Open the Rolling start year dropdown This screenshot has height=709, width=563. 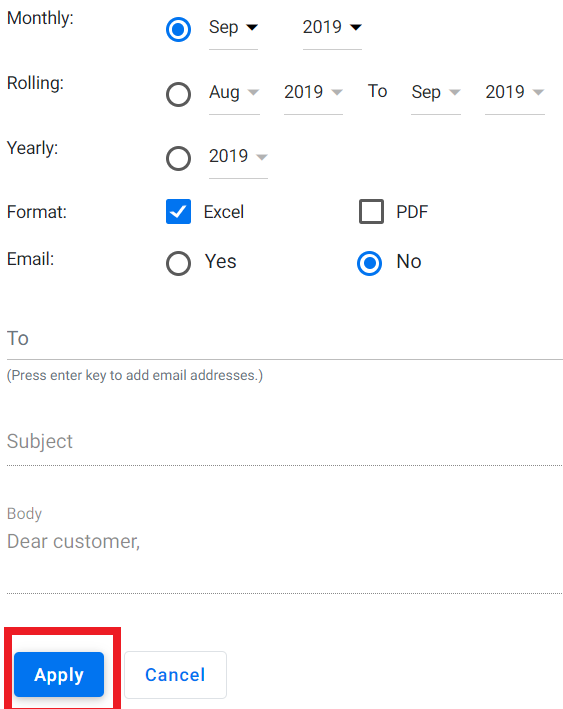pos(313,95)
